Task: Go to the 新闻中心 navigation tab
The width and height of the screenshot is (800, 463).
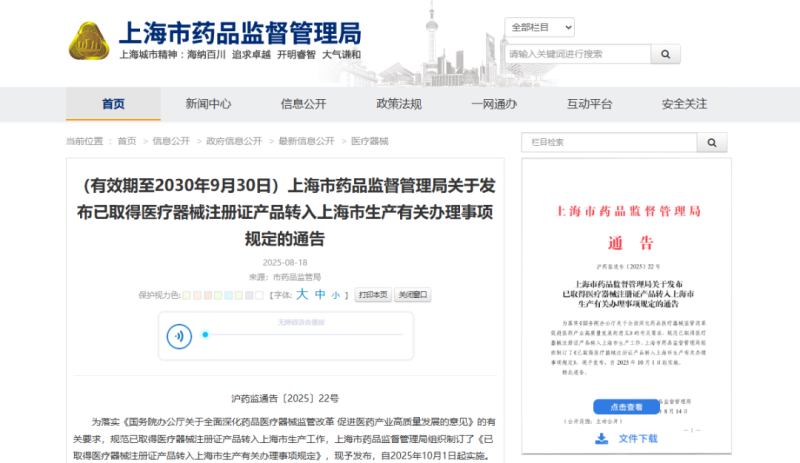Action: pyautogui.click(x=208, y=104)
